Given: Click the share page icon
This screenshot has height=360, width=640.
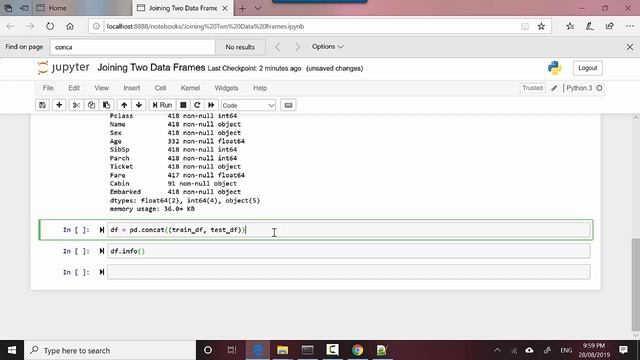Looking at the screenshot, I should (609, 27).
